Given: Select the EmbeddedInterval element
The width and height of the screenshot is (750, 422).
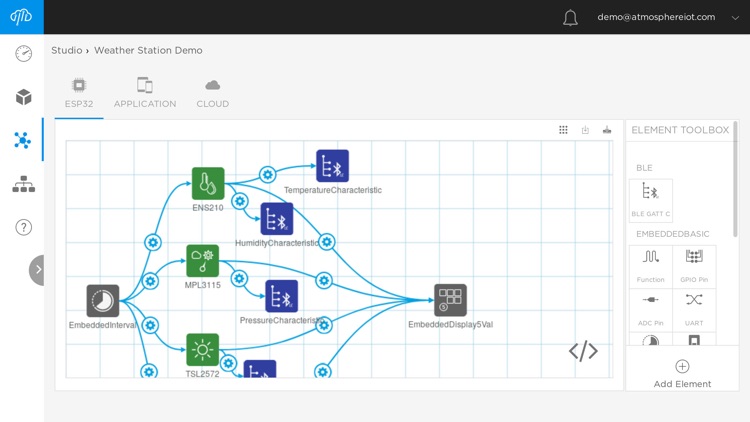Looking at the screenshot, I should tap(103, 301).
